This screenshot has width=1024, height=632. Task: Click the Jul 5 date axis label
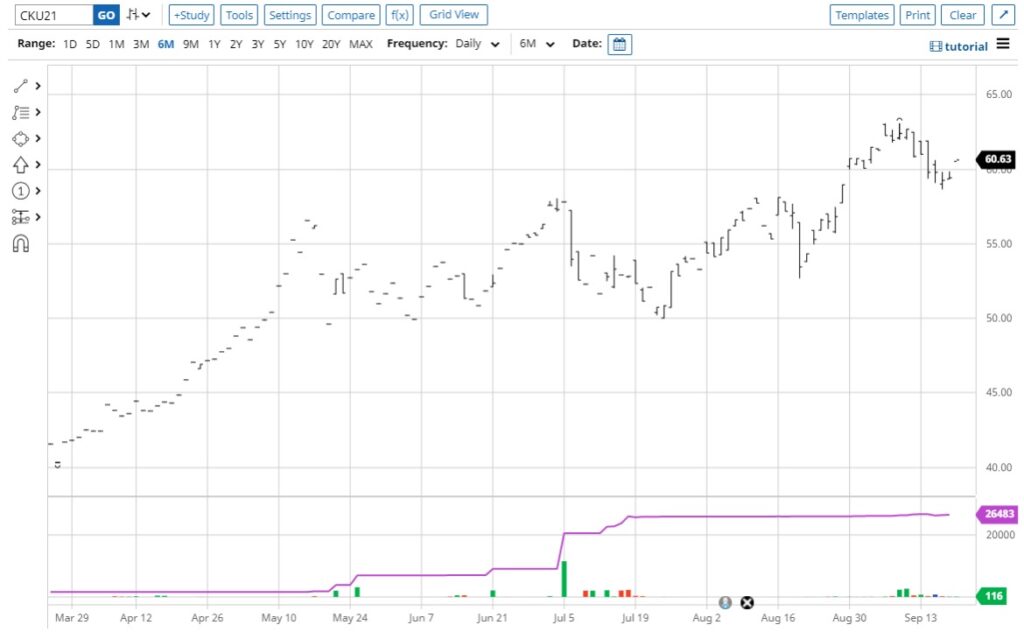[x=563, y=617]
